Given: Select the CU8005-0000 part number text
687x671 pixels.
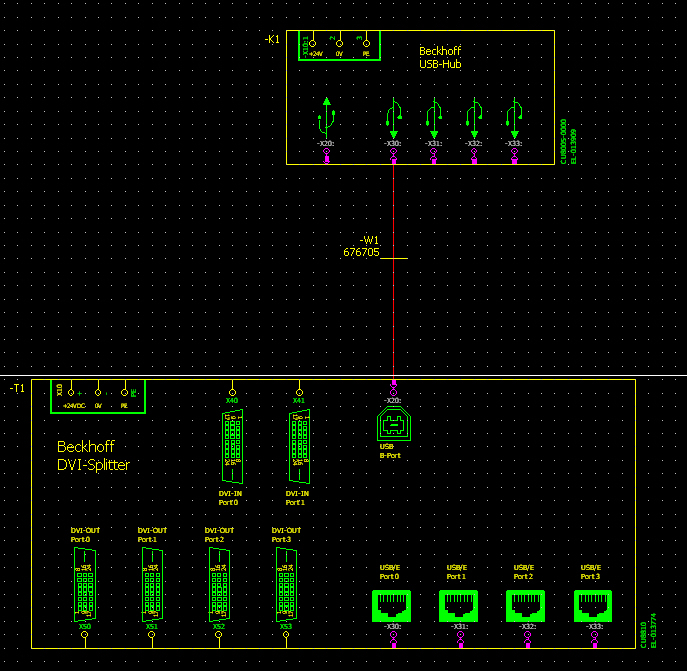Looking at the screenshot, I should [x=563, y=142].
